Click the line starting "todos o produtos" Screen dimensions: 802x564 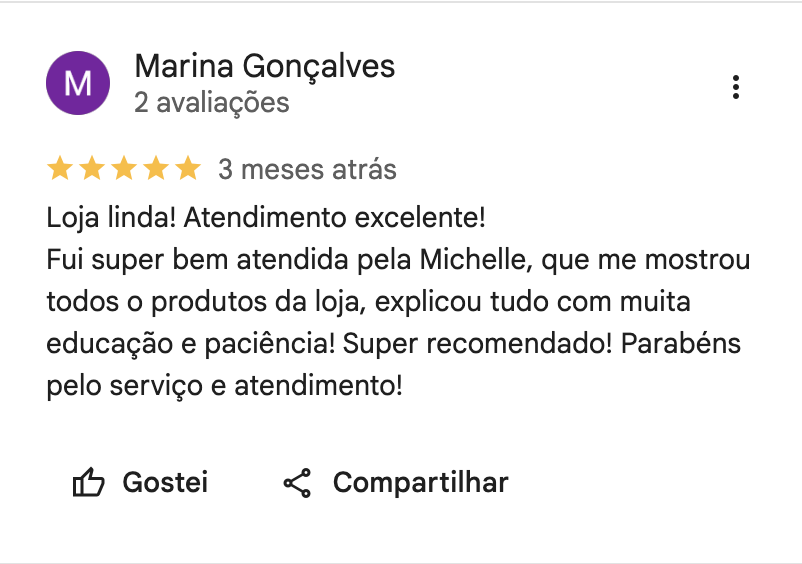368,301
